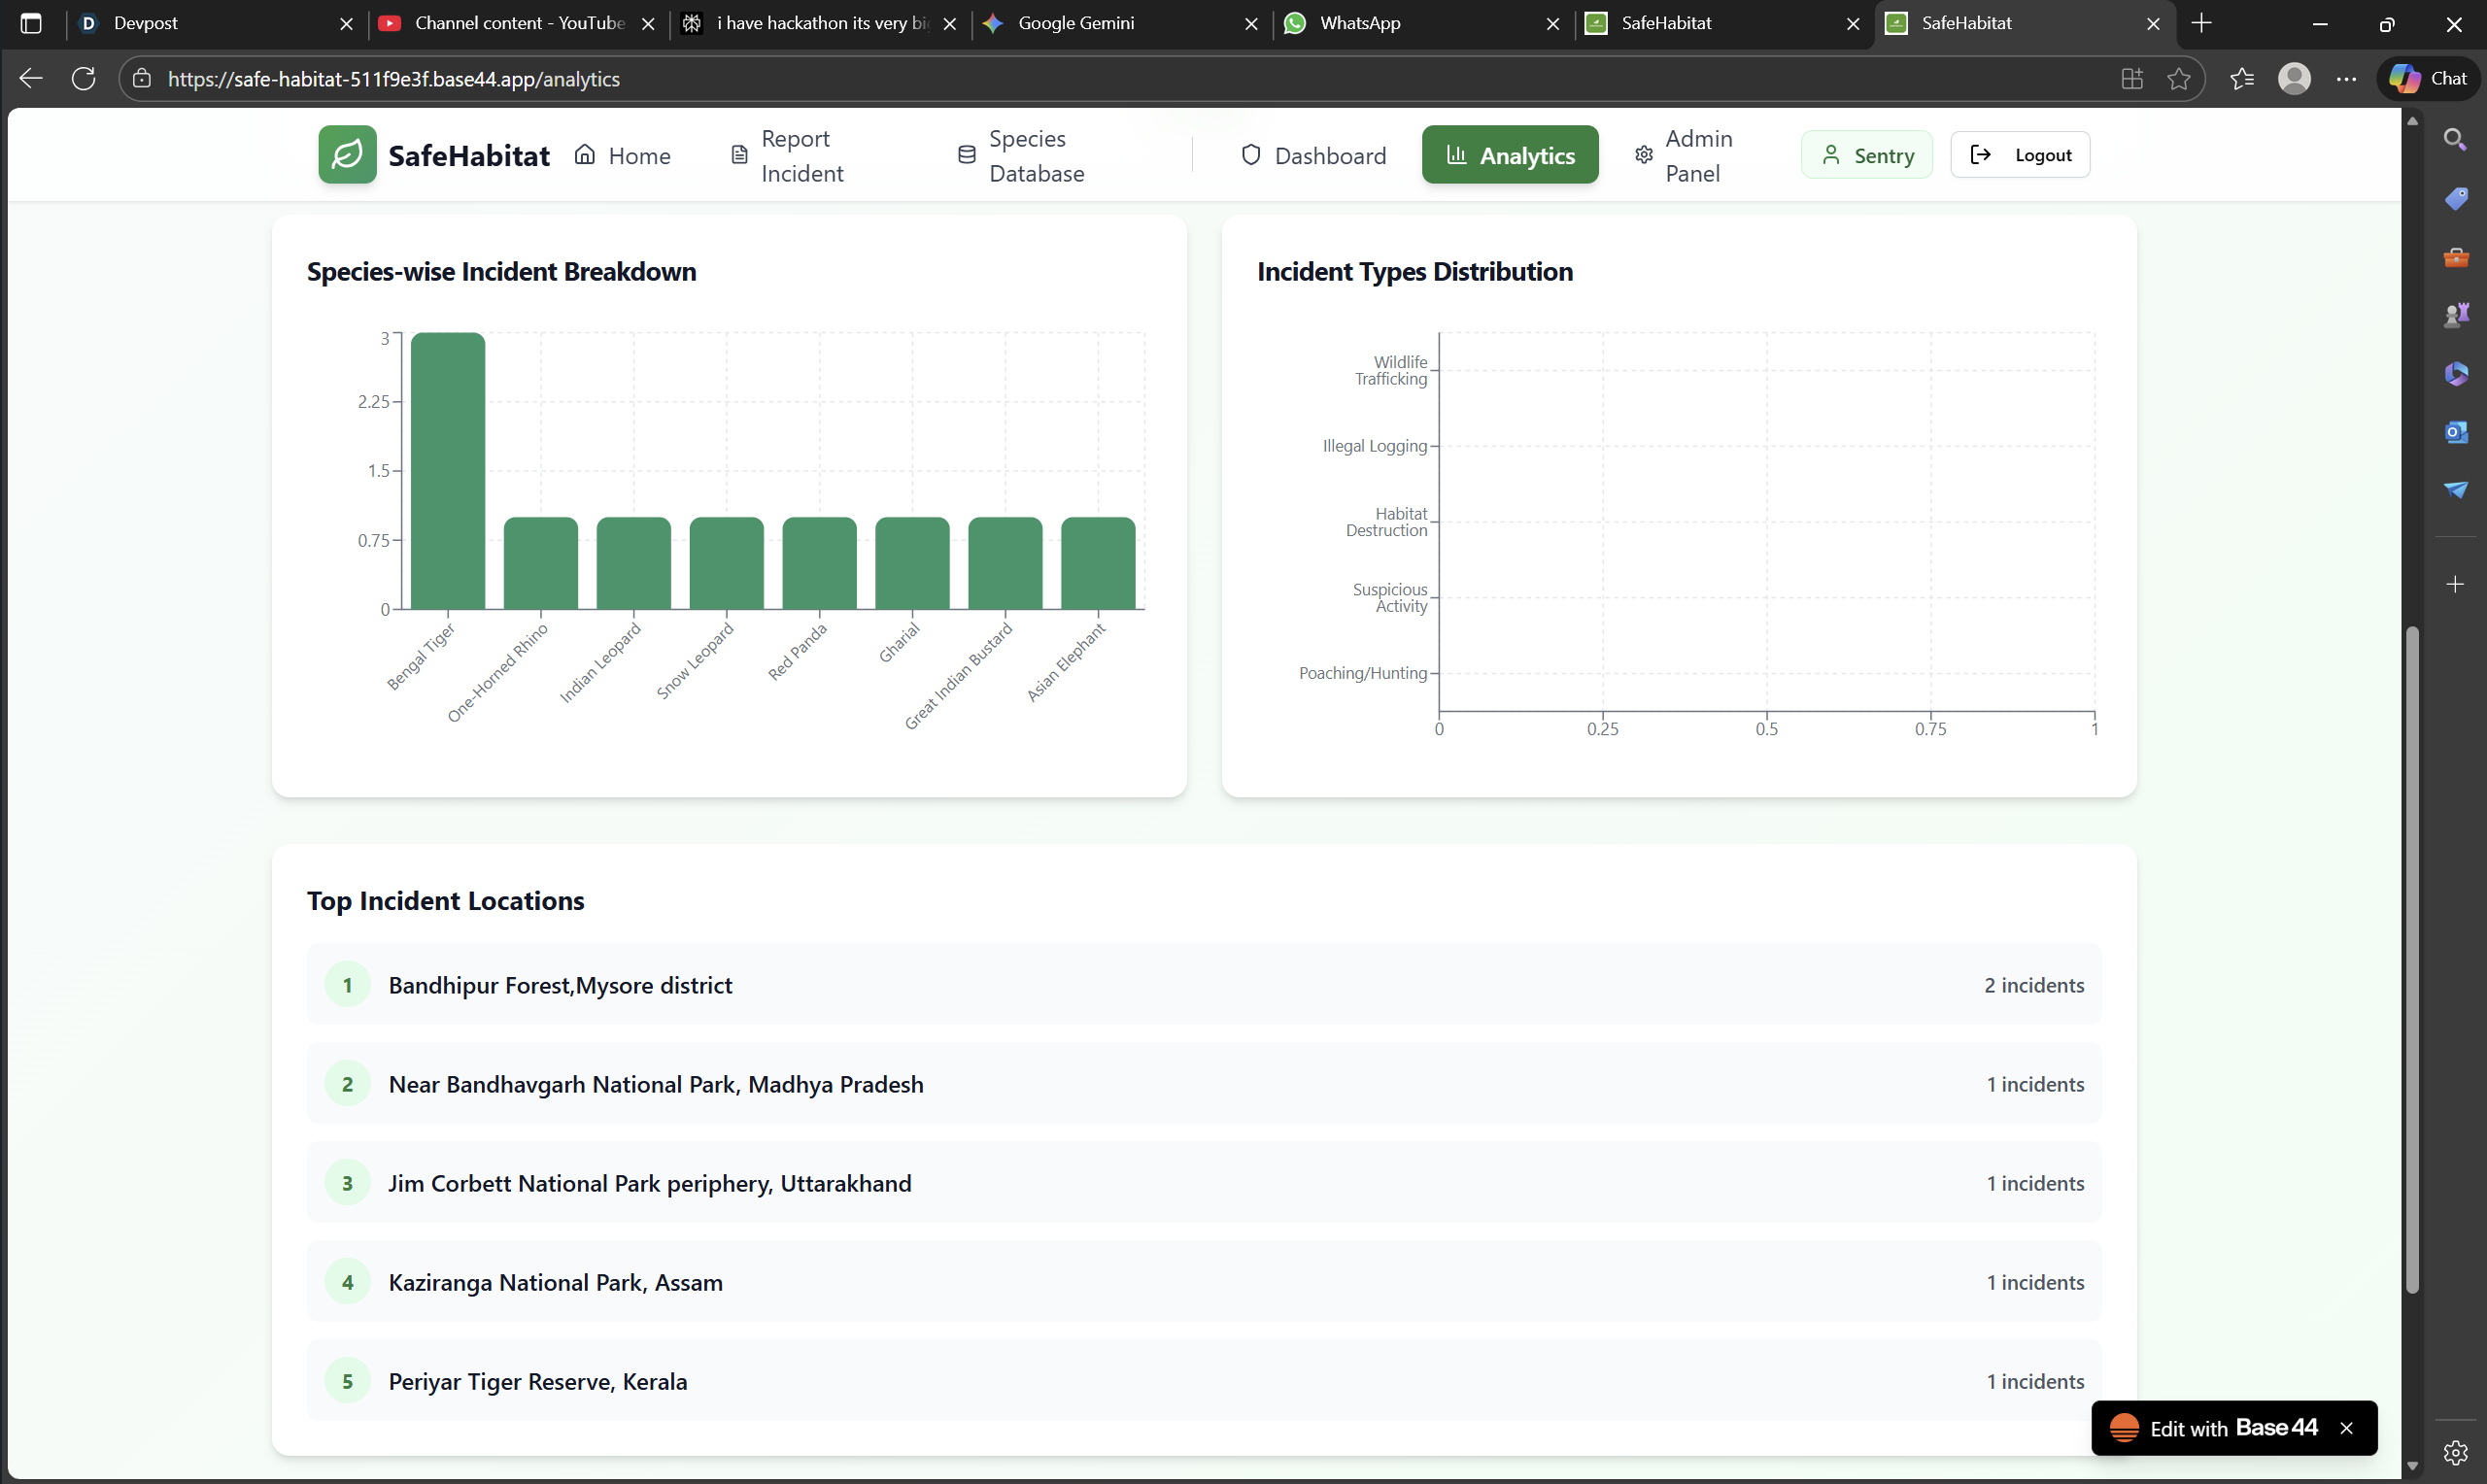
Task: Click the SafeHabitat leaf logo icon
Action: tap(347, 155)
